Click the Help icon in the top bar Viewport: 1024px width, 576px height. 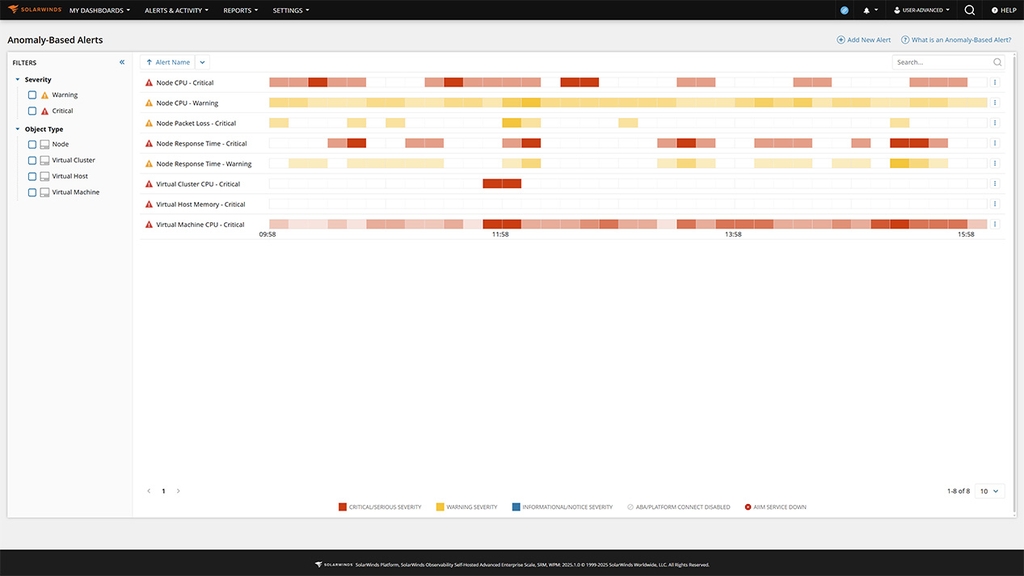click(999, 9)
